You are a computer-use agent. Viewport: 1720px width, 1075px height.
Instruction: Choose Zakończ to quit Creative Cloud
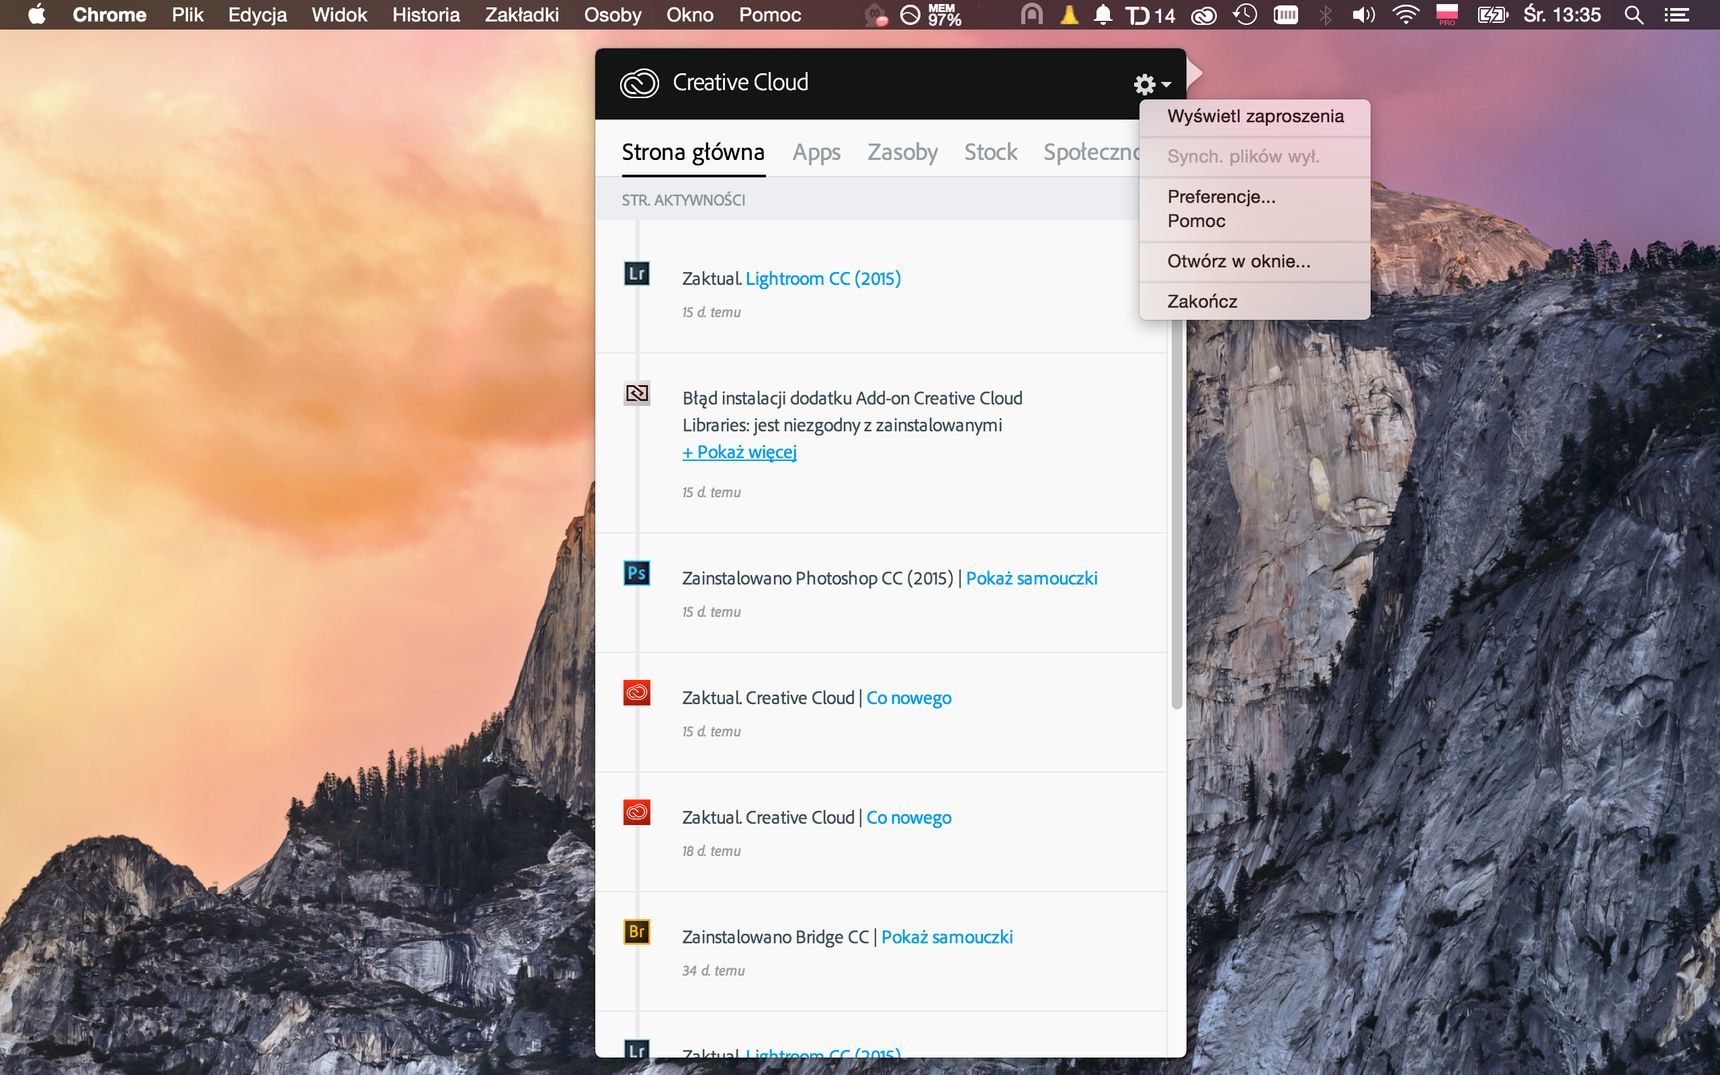[1255, 301]
